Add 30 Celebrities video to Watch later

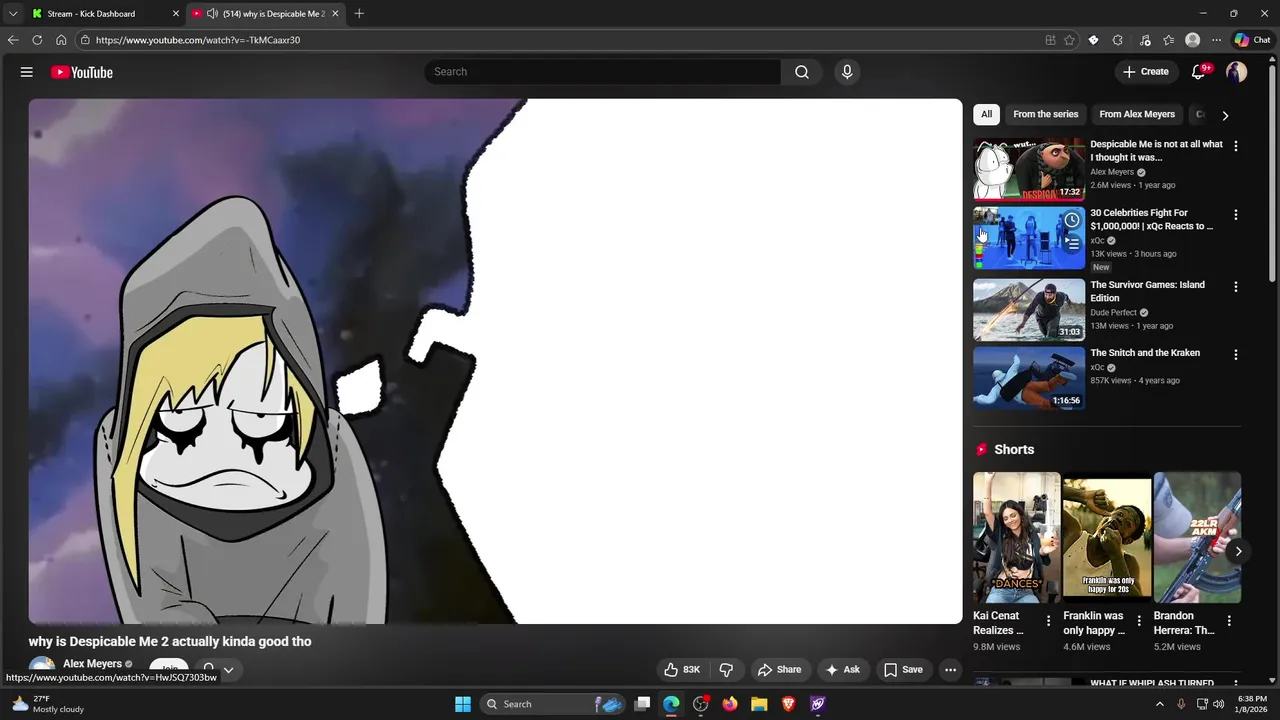[1072, 220]
